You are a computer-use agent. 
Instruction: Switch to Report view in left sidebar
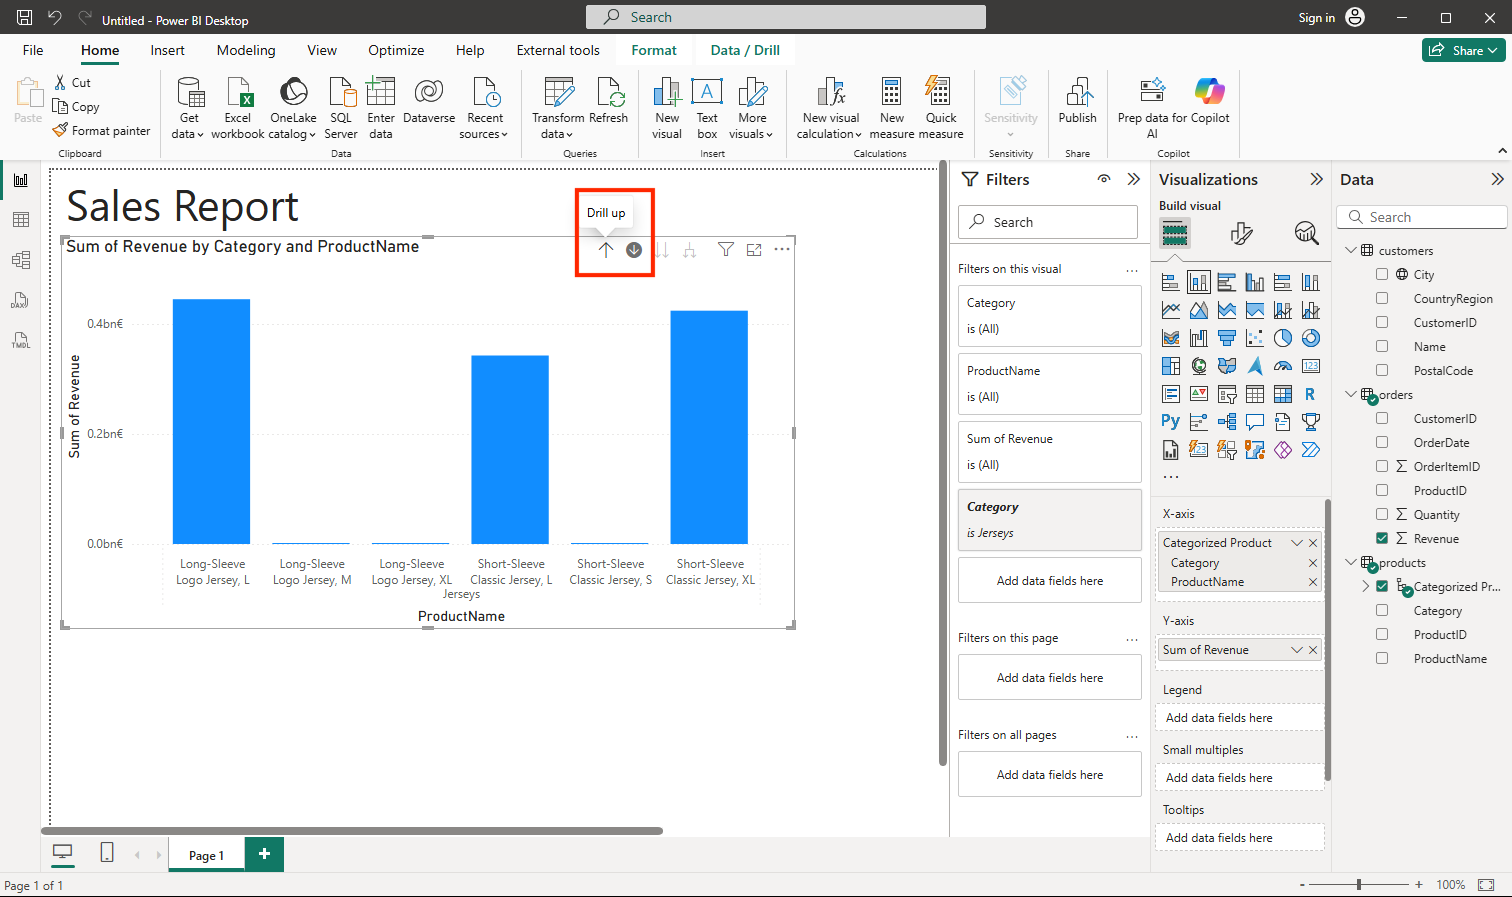pos(21,180)
